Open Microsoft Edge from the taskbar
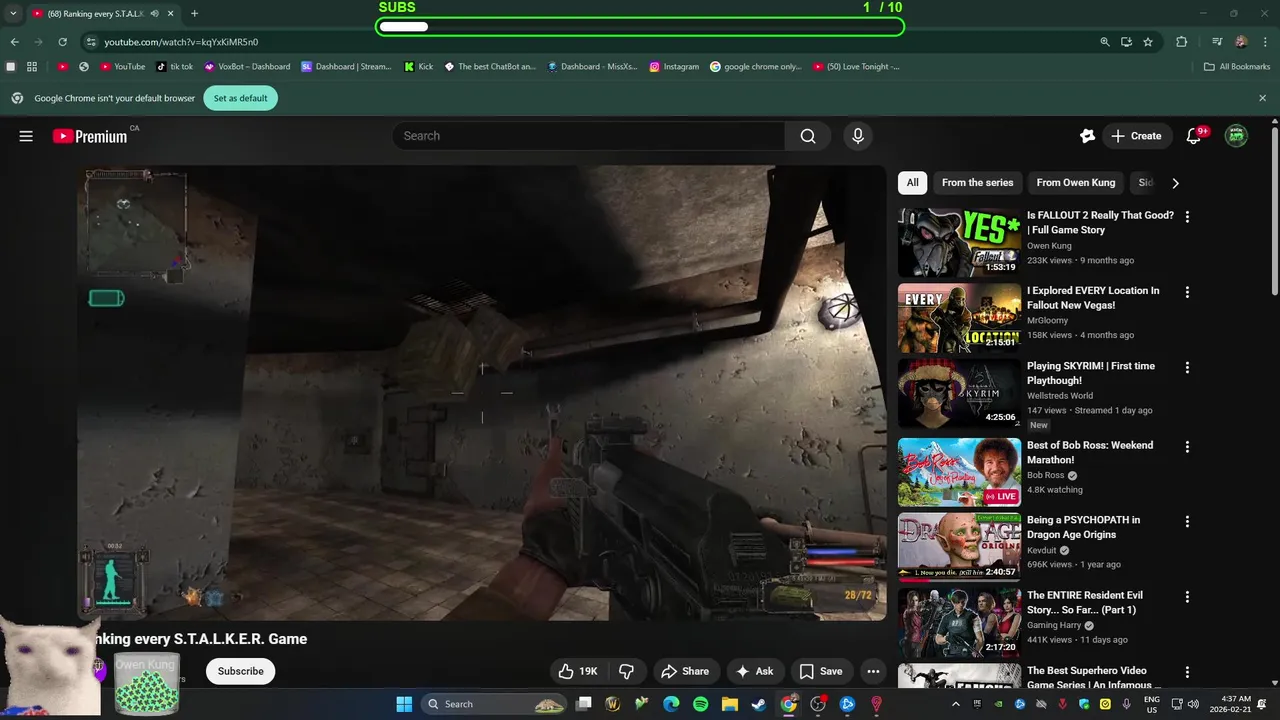This screenshot has height=720, width=1280. [x=671, y=704]
